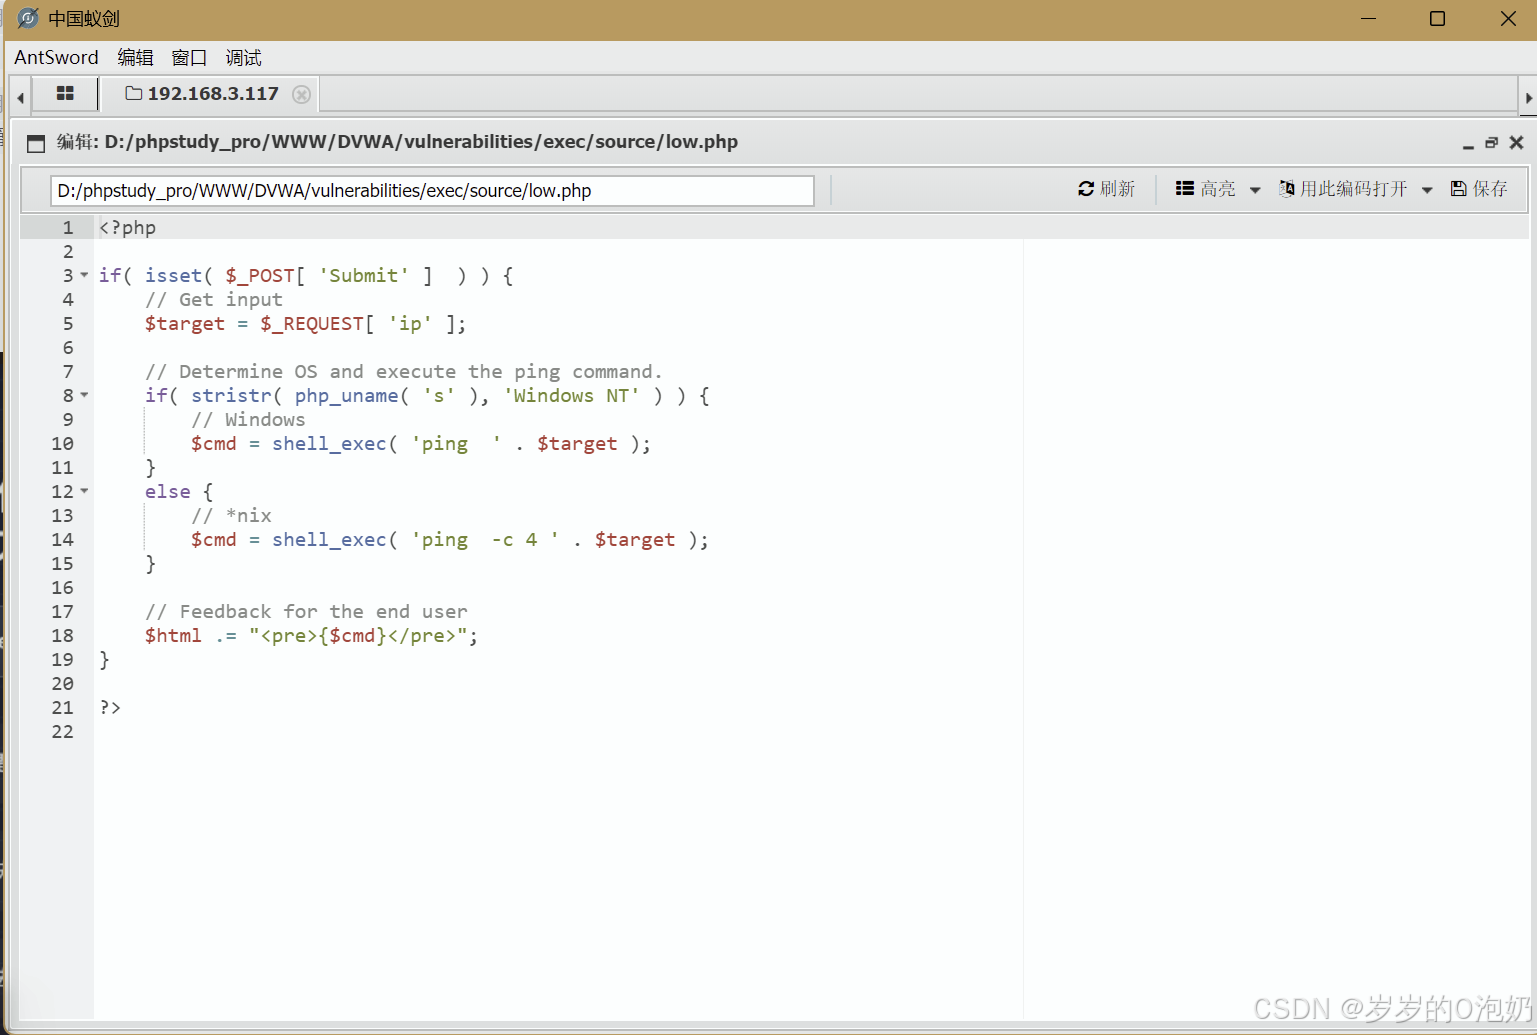Switch to the home grid tab
Screen dimensions: 1537x1035
(65, 94)
